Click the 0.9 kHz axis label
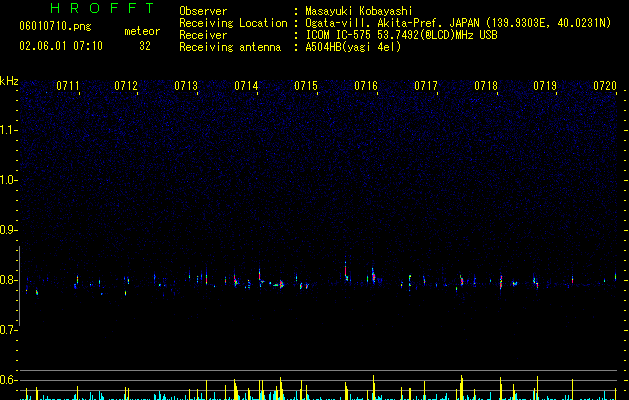The image size is (629, 400). (8, 230)
